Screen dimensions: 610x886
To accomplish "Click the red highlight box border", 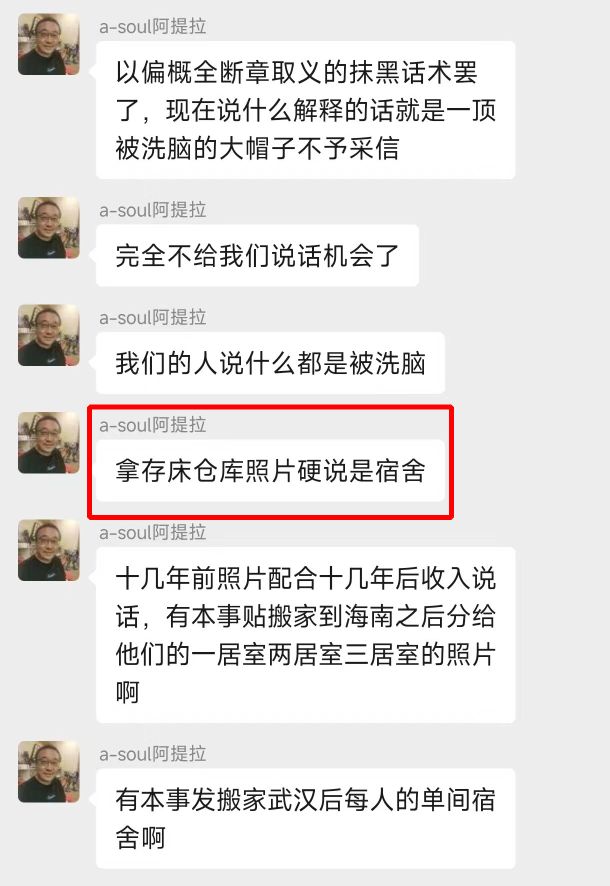I will [271, 406].
